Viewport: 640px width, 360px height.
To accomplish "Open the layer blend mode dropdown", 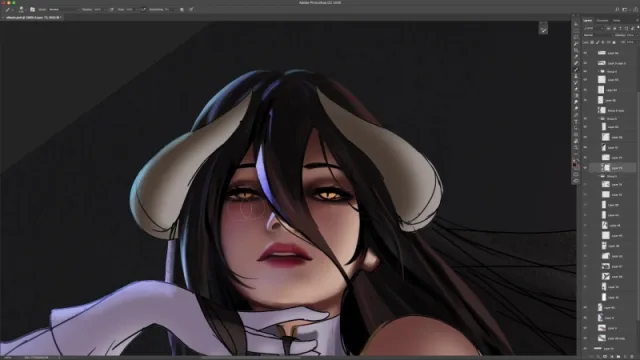I will (x=598, y=35).
